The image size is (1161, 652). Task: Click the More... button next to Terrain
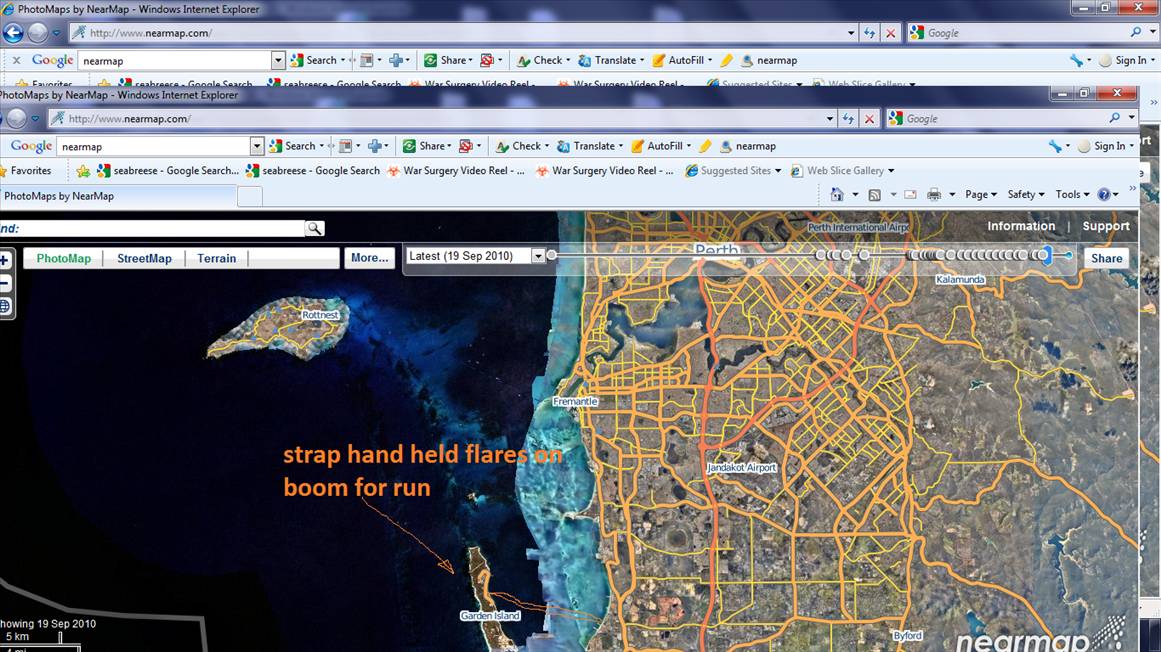click(x=369, y=258)
